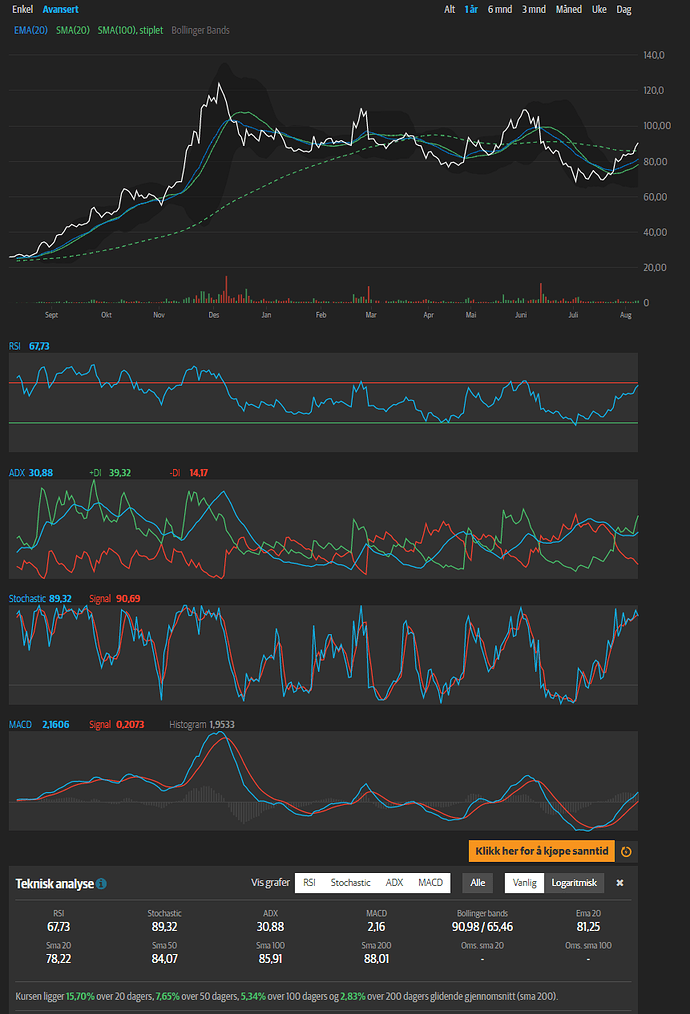Toggle the EMA(20) overlay

coord(31,30)
